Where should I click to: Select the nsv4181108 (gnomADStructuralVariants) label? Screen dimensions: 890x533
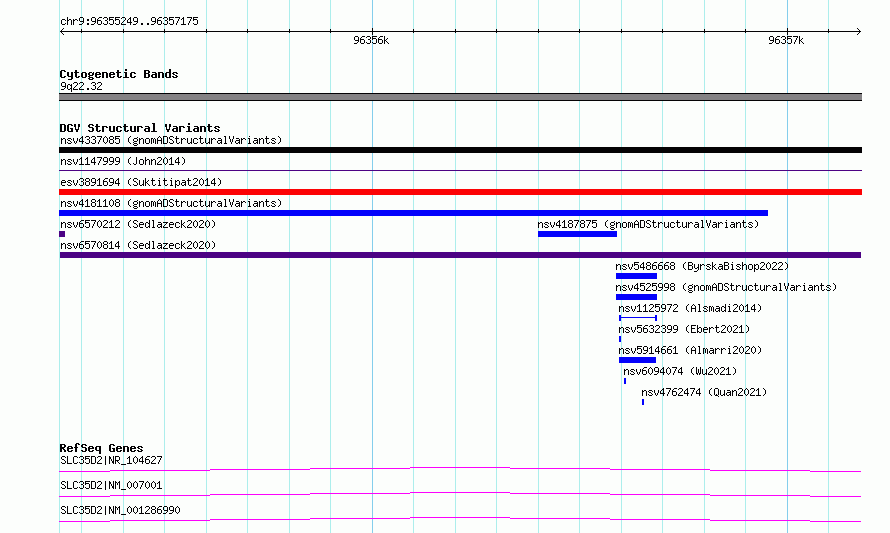click(171, 203)
